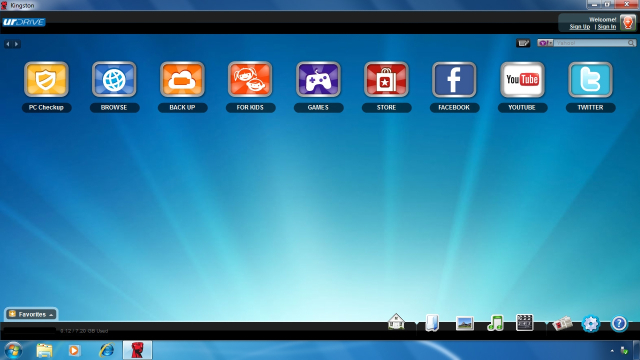The height and width of the screenshot is (360, 640).
Task: Launch the GAMES controller icon
Action: 318,79
